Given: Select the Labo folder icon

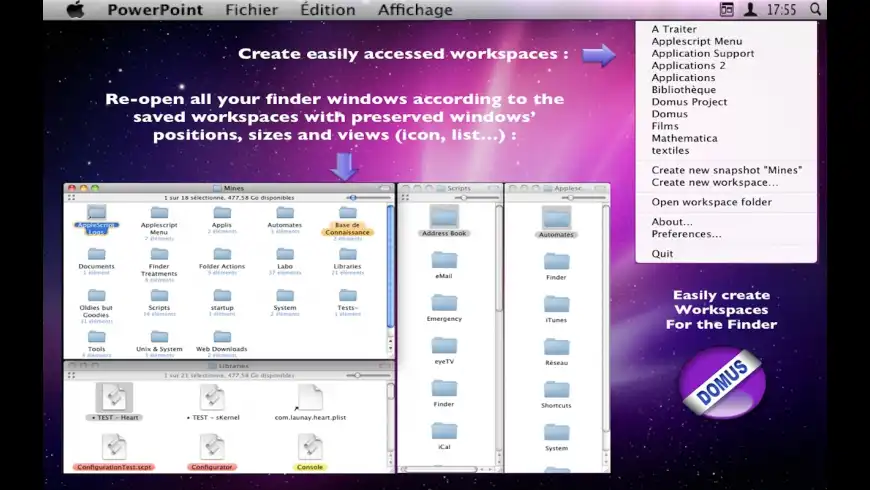Looking at the screenshot, I should pyautogui.click(x=285, y=261).
